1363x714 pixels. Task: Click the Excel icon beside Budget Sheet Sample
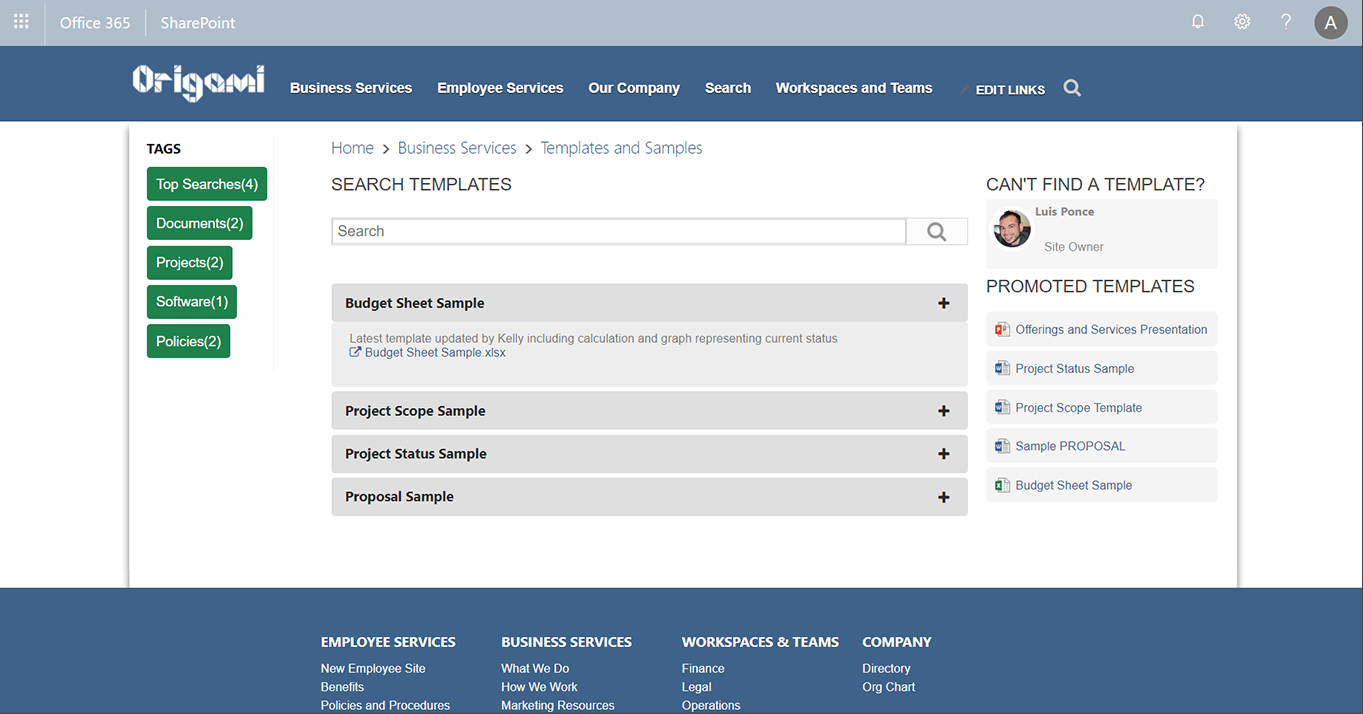click(x=1002, y=485)
